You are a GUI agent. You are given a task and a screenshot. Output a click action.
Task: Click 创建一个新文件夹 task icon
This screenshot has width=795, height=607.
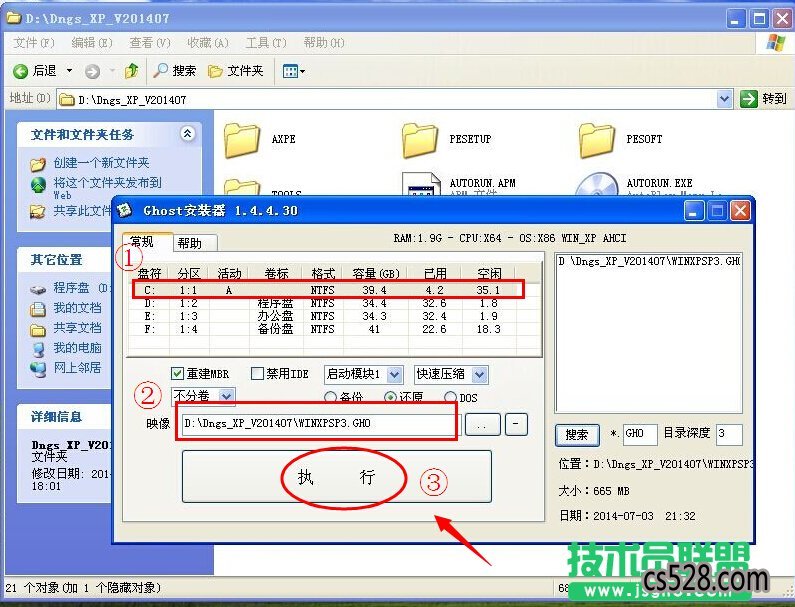click(38, 164)
